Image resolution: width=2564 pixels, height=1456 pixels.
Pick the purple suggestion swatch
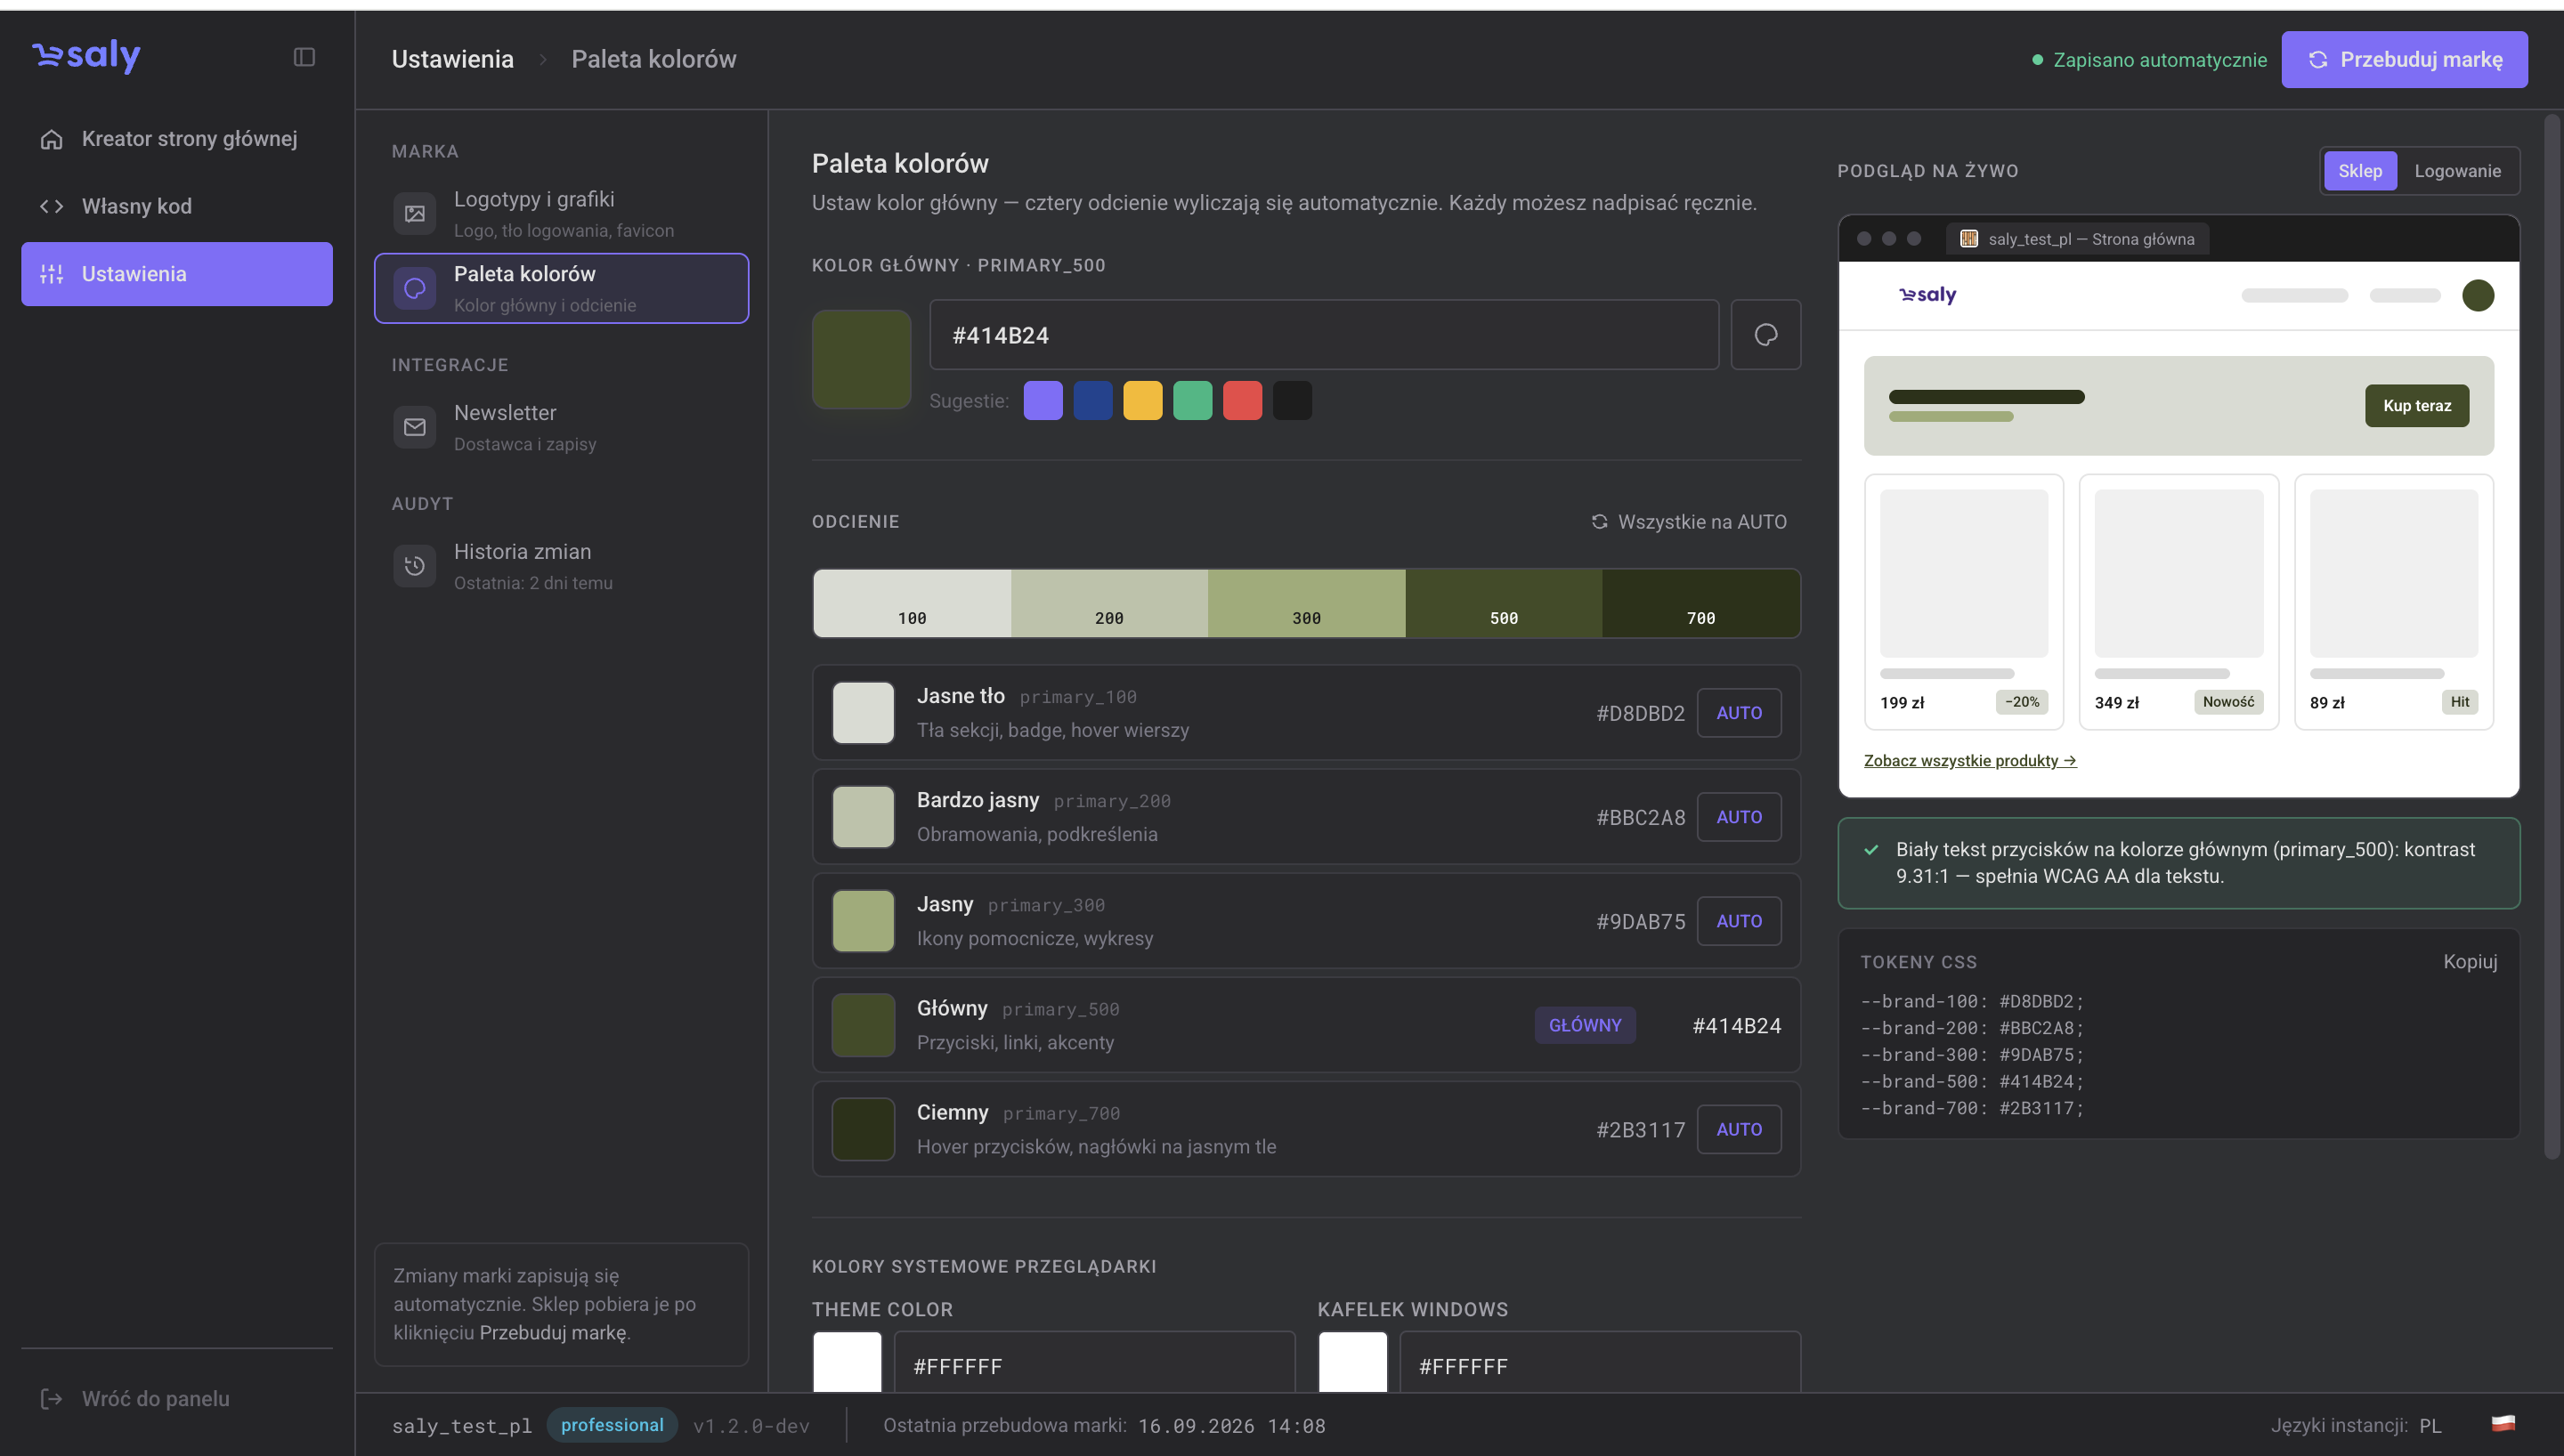tap(1043, 401)
